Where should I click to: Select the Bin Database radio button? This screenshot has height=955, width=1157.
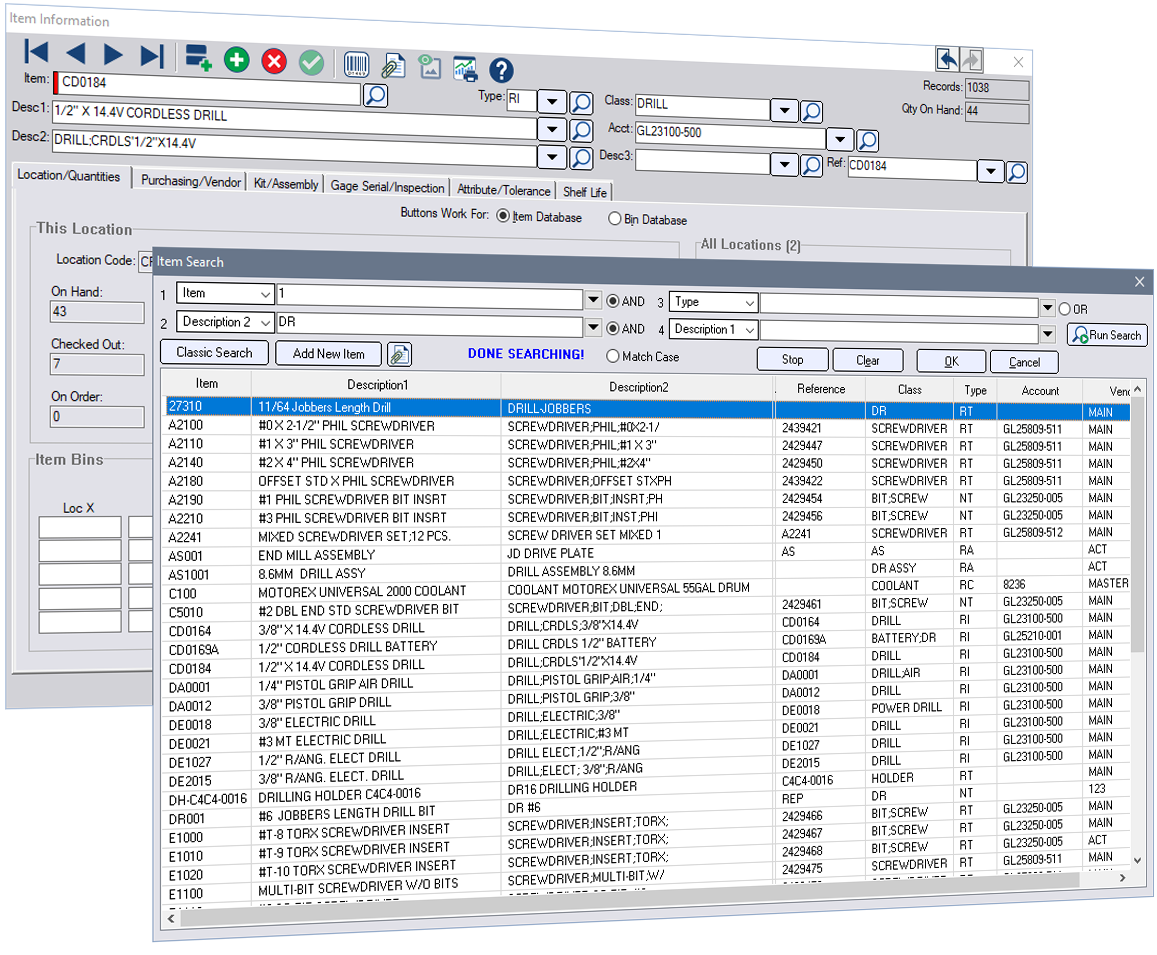(614, 219)
